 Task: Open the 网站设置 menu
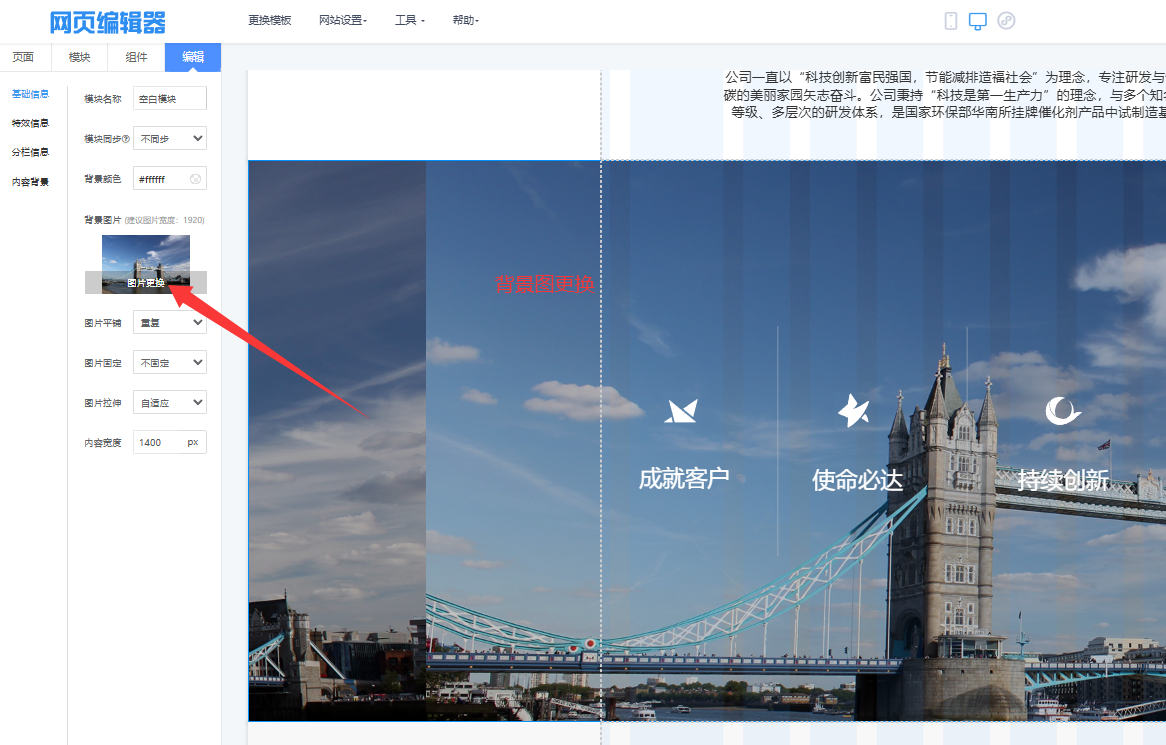(343, 20)
